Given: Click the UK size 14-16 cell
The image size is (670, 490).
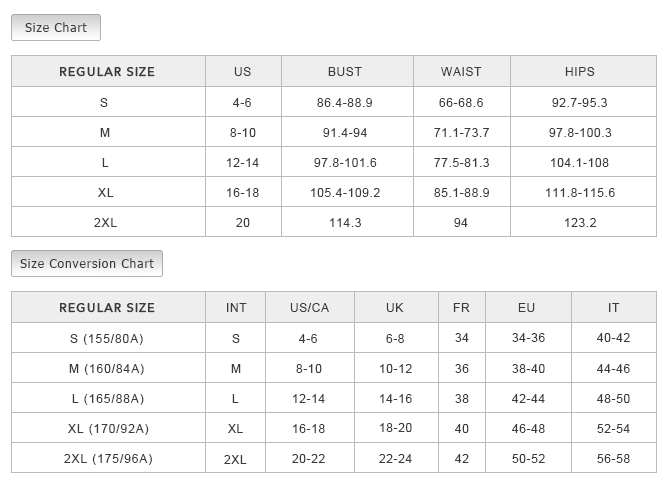Looking at the screenshot, I should click(395, 399).
